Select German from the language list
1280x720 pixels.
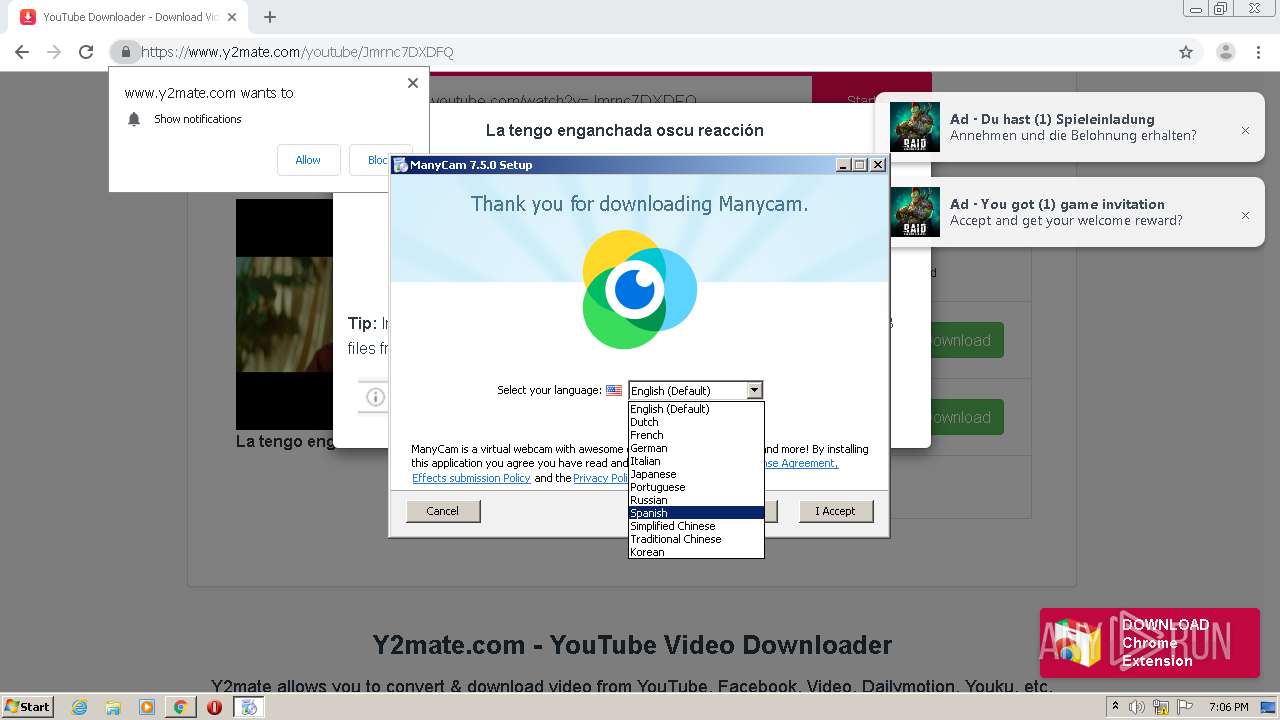(x=696, y=448)
